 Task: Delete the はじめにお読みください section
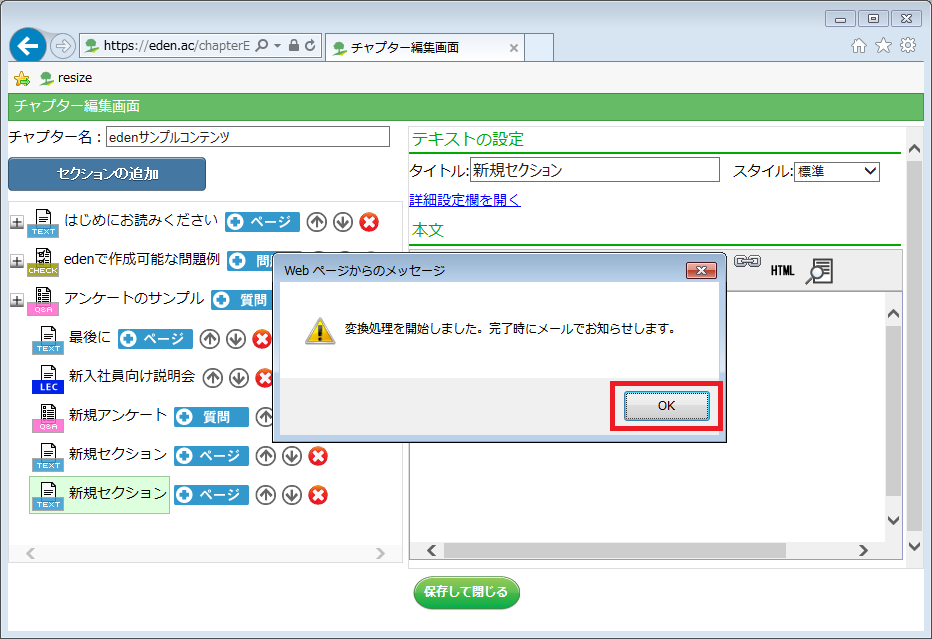(369, 222)
